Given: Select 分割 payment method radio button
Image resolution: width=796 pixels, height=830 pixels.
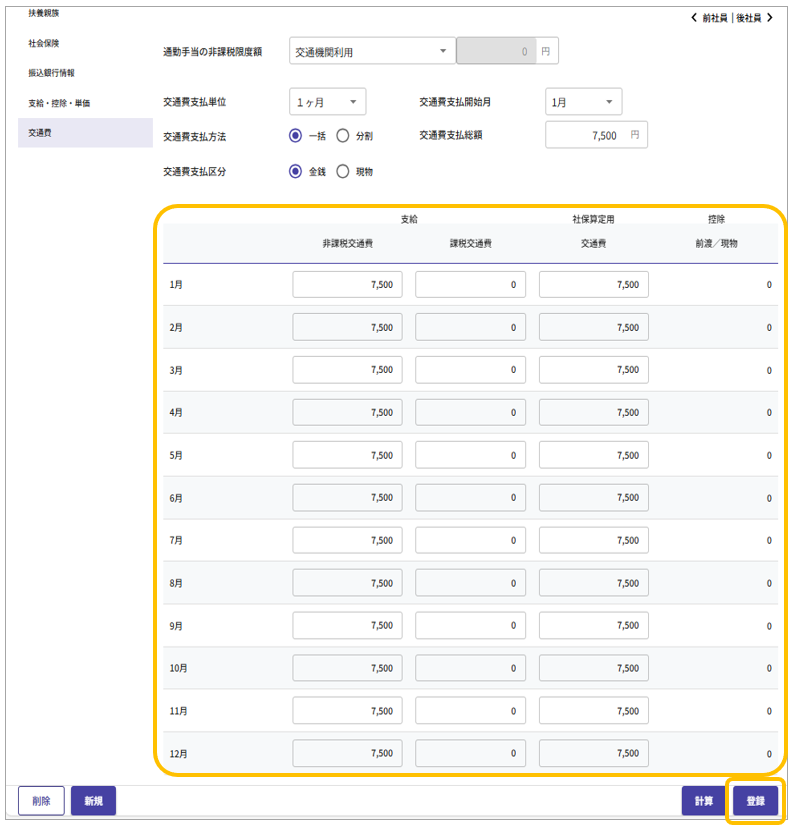Looking at the screenshot, I should pyautogui.click(x=343, y=135).
